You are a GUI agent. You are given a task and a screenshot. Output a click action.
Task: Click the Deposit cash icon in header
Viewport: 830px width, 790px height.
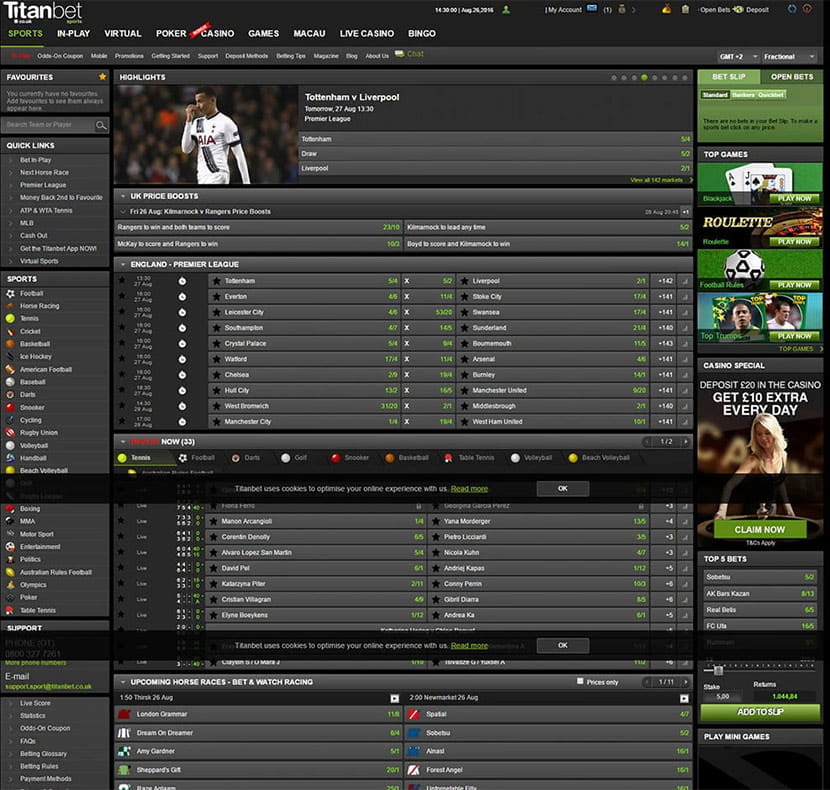pyautogui.click(x=738, y=10)
